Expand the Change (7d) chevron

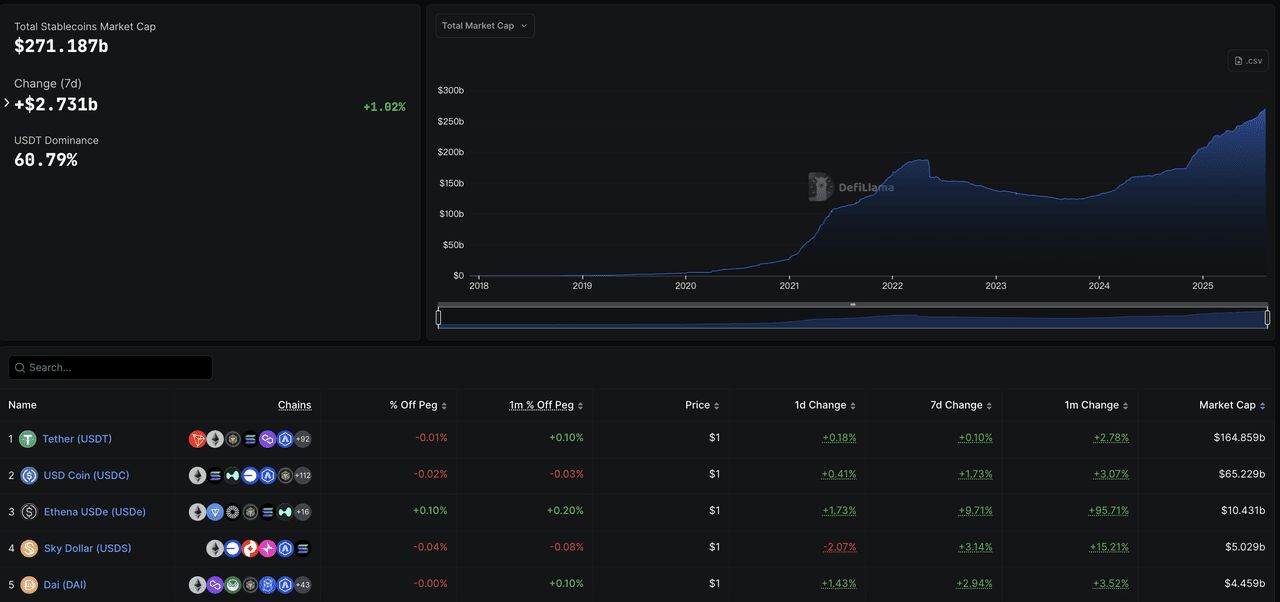point(7,103)
